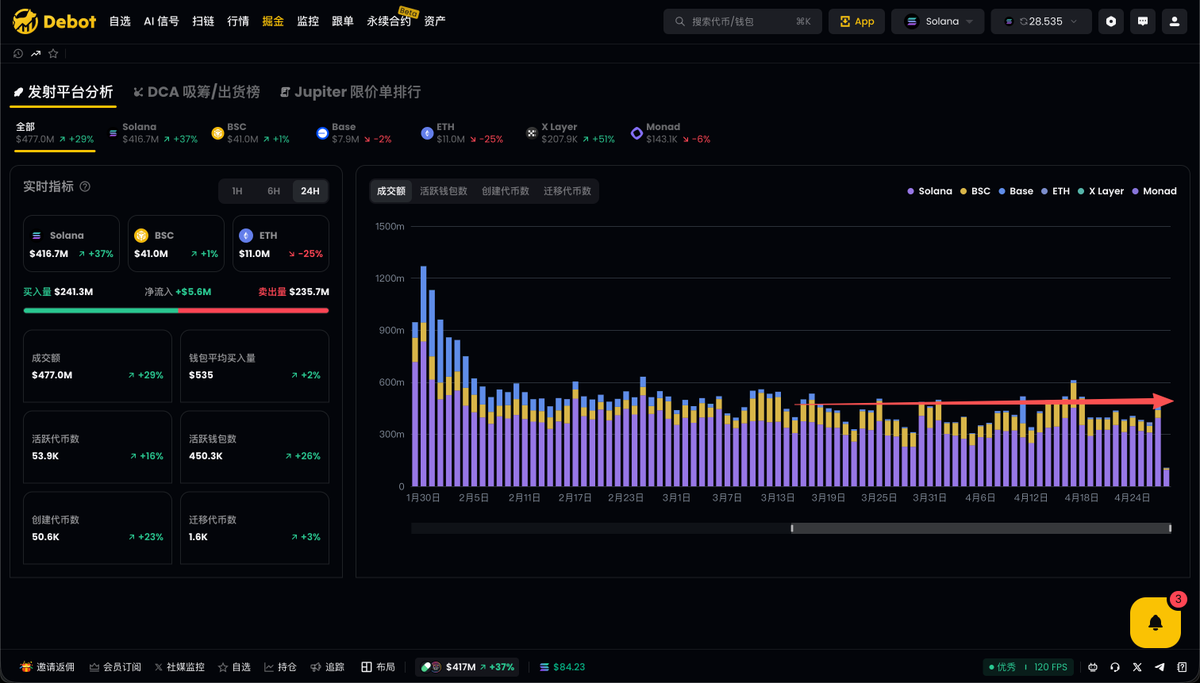1200x683 pixels.
Task: Click the Solana $416.7M indicator card
Action: (71, 244)
